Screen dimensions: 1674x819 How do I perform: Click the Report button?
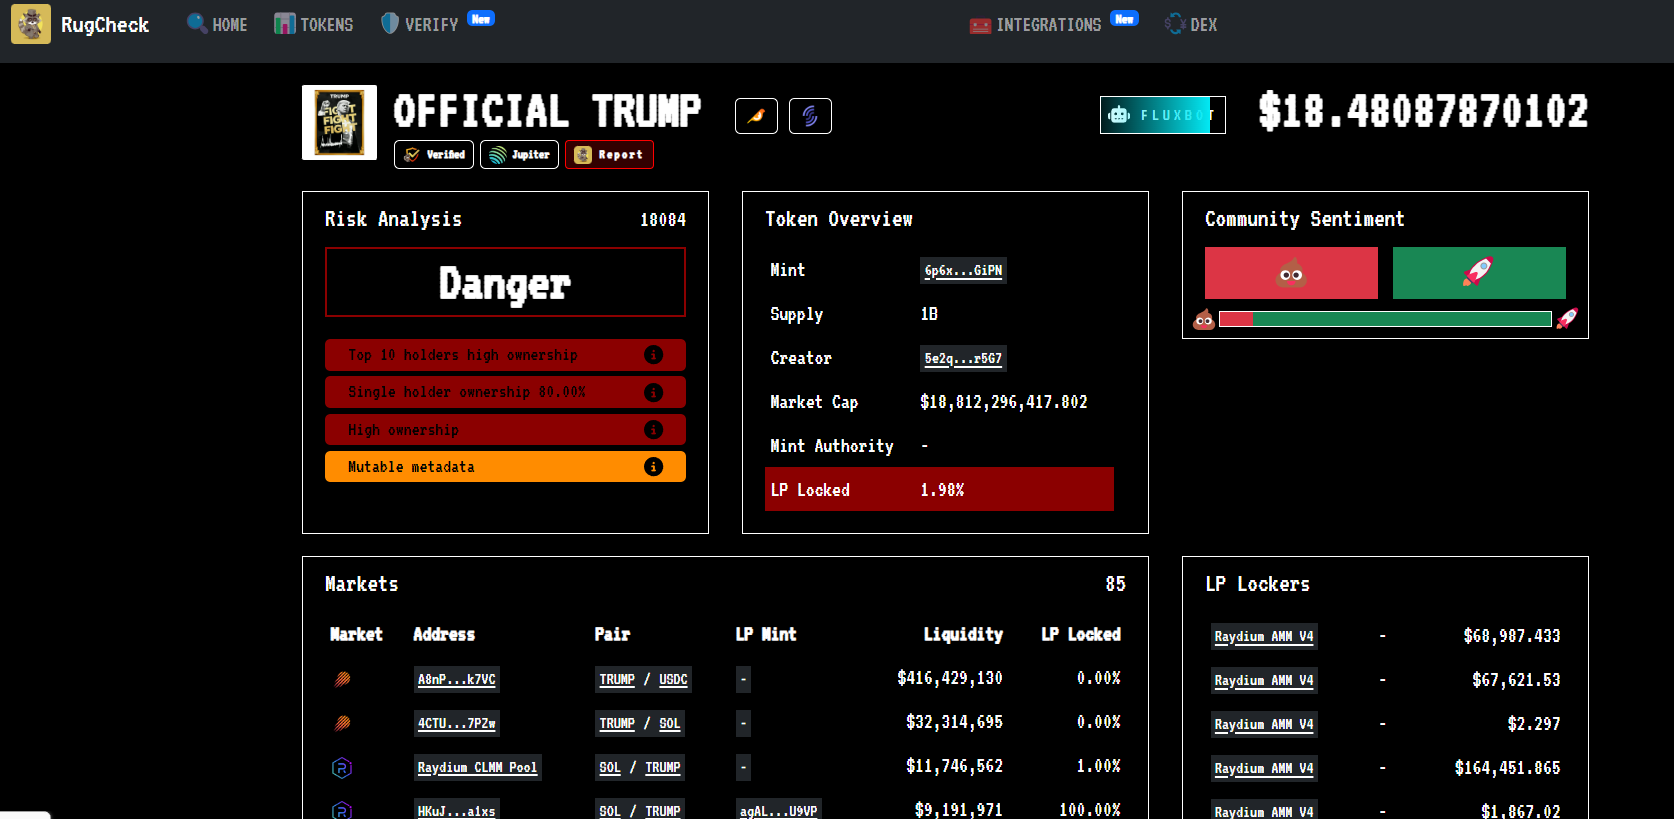(x=609, y=155)
